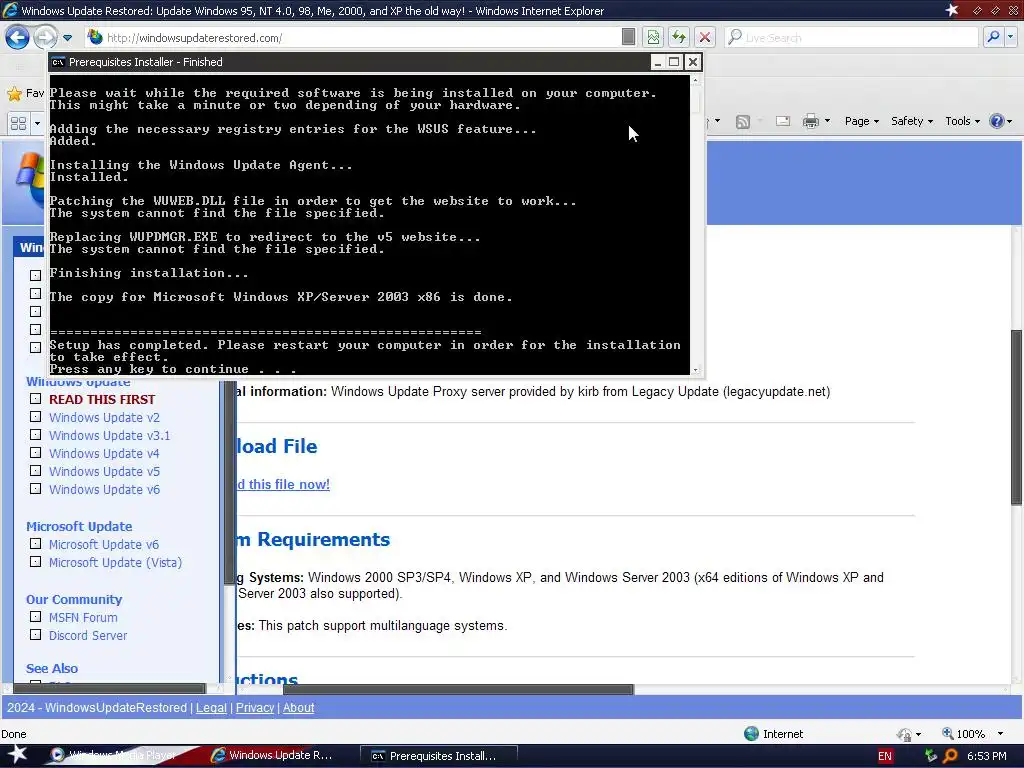This screenshot has height=768, width=1024.
Task: Open the MSFN Forum link
Action: point(83,618)
